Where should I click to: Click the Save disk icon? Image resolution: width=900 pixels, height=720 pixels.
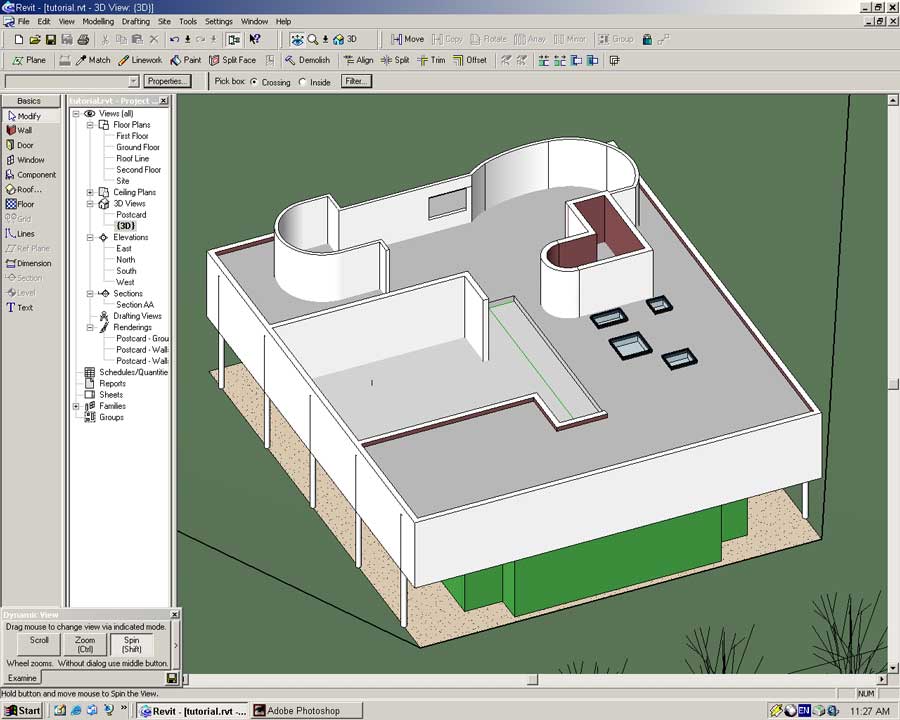(50, 39)
